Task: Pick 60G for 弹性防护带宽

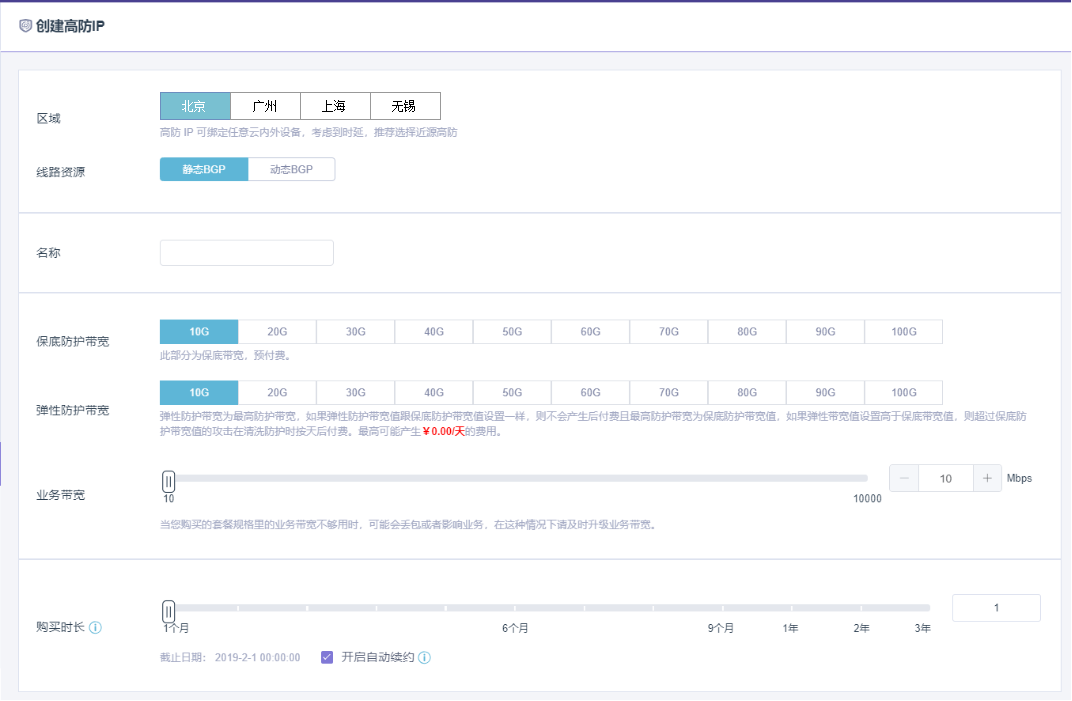Action: tap(590, 393)
